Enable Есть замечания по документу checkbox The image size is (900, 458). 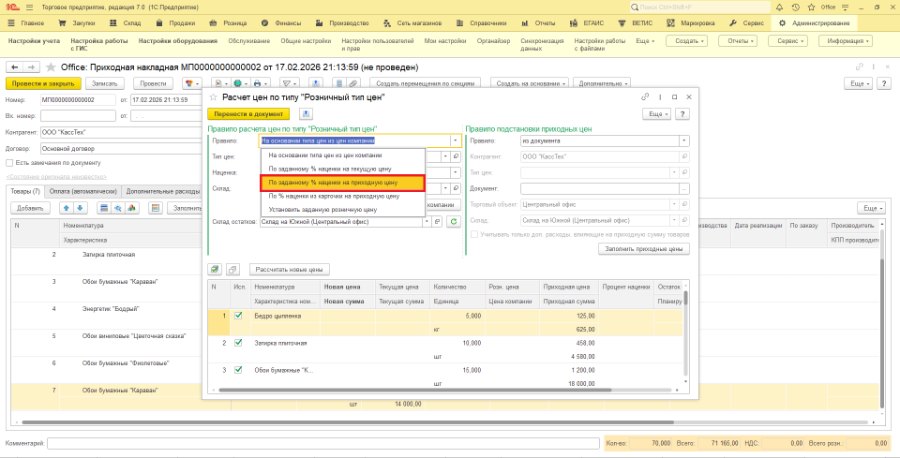click(9, 163)
